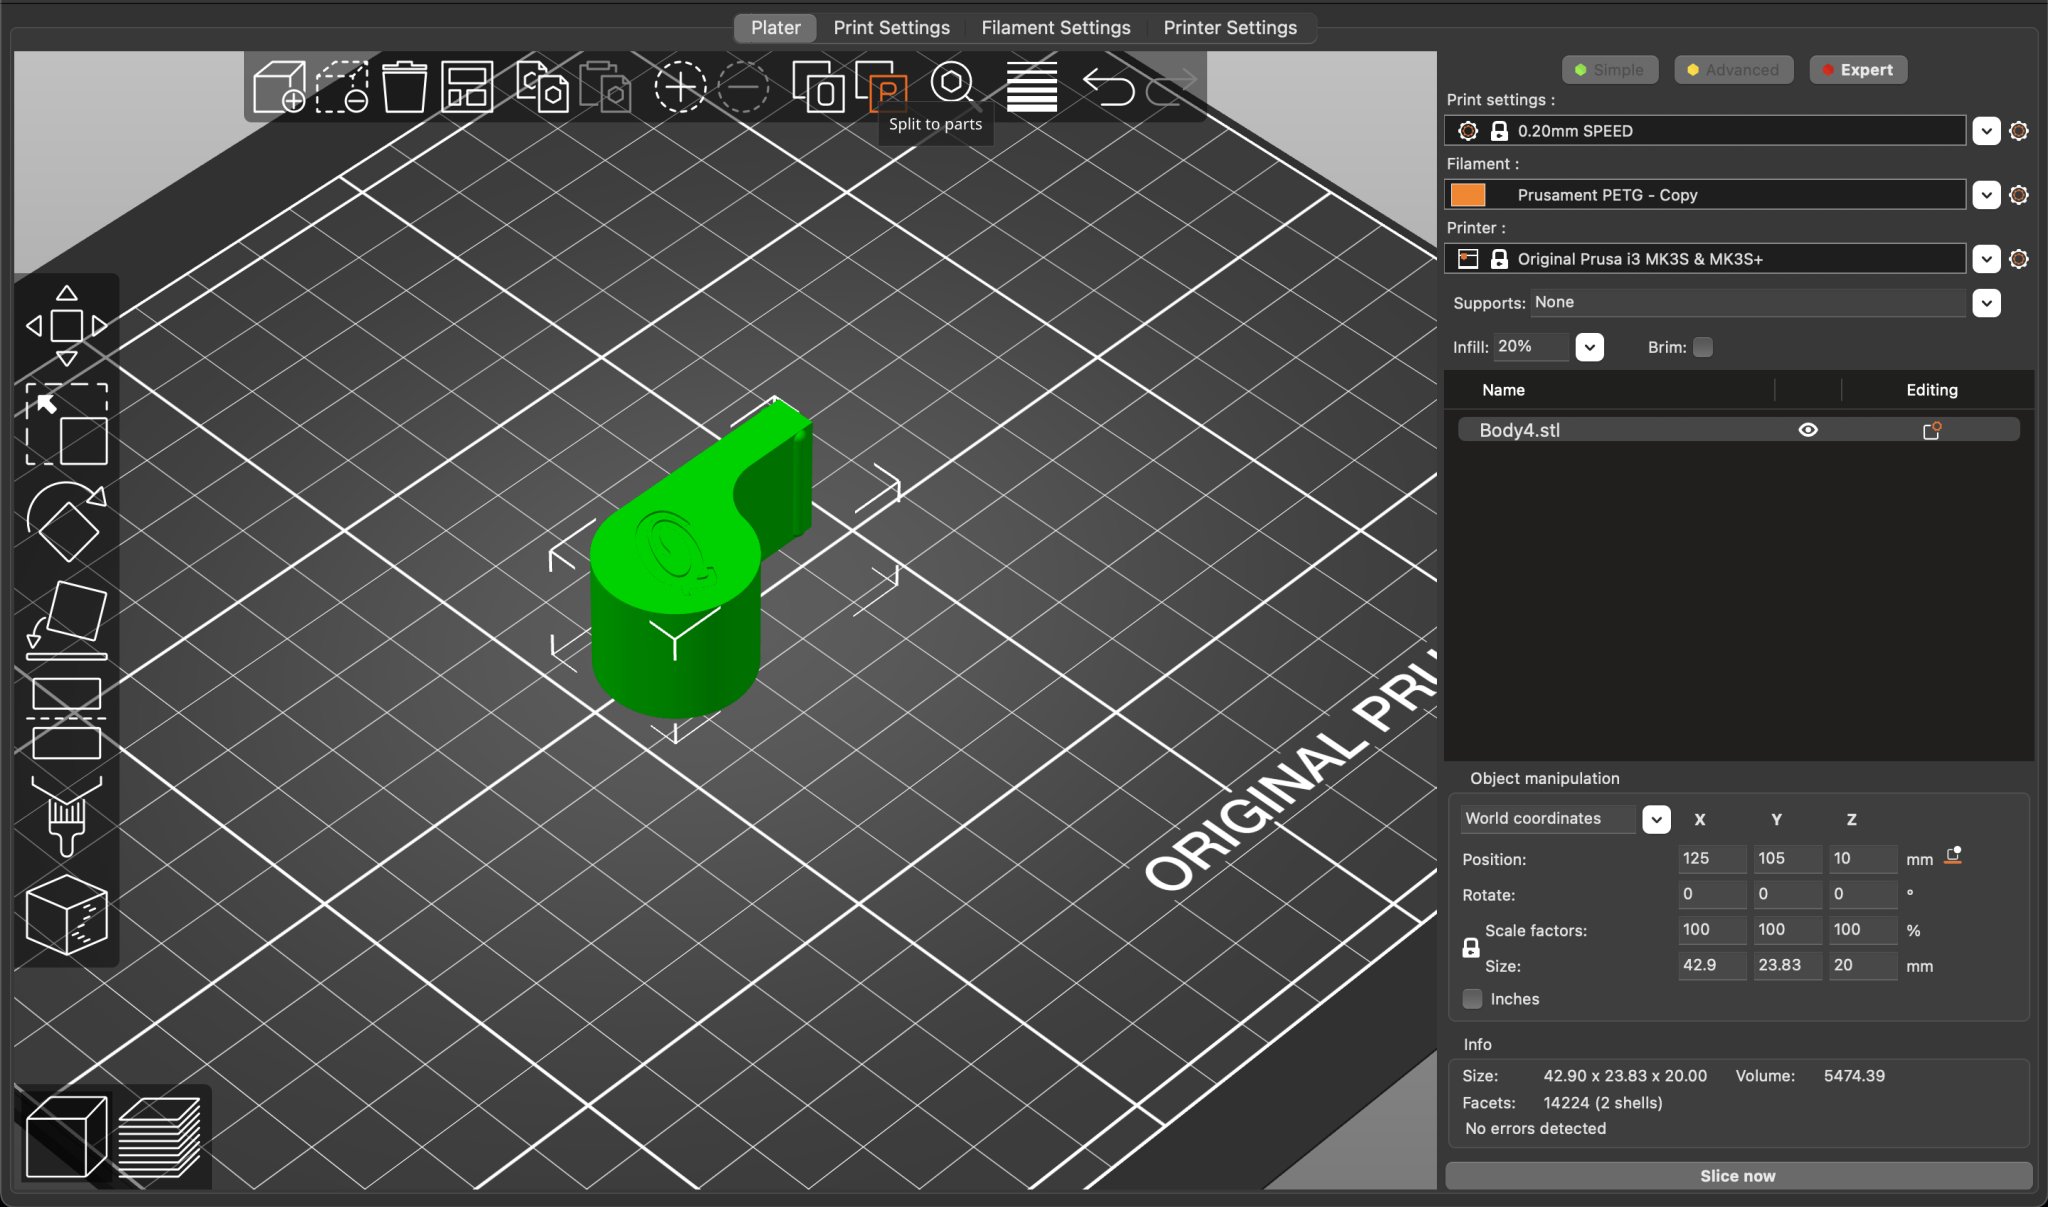The image size is (2048, 1207).
Task: Check the Inches checkbox
Action: [1472, 999]
